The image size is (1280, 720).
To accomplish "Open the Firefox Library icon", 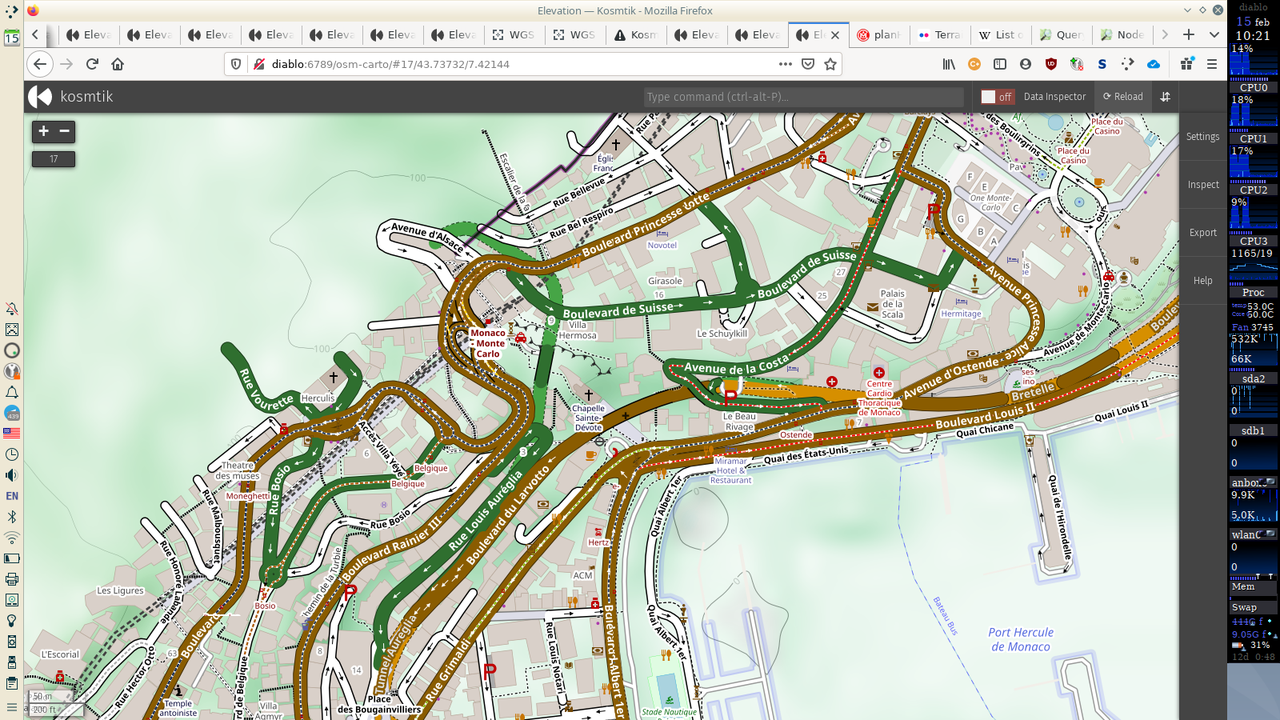I will (x=949, y=64).
